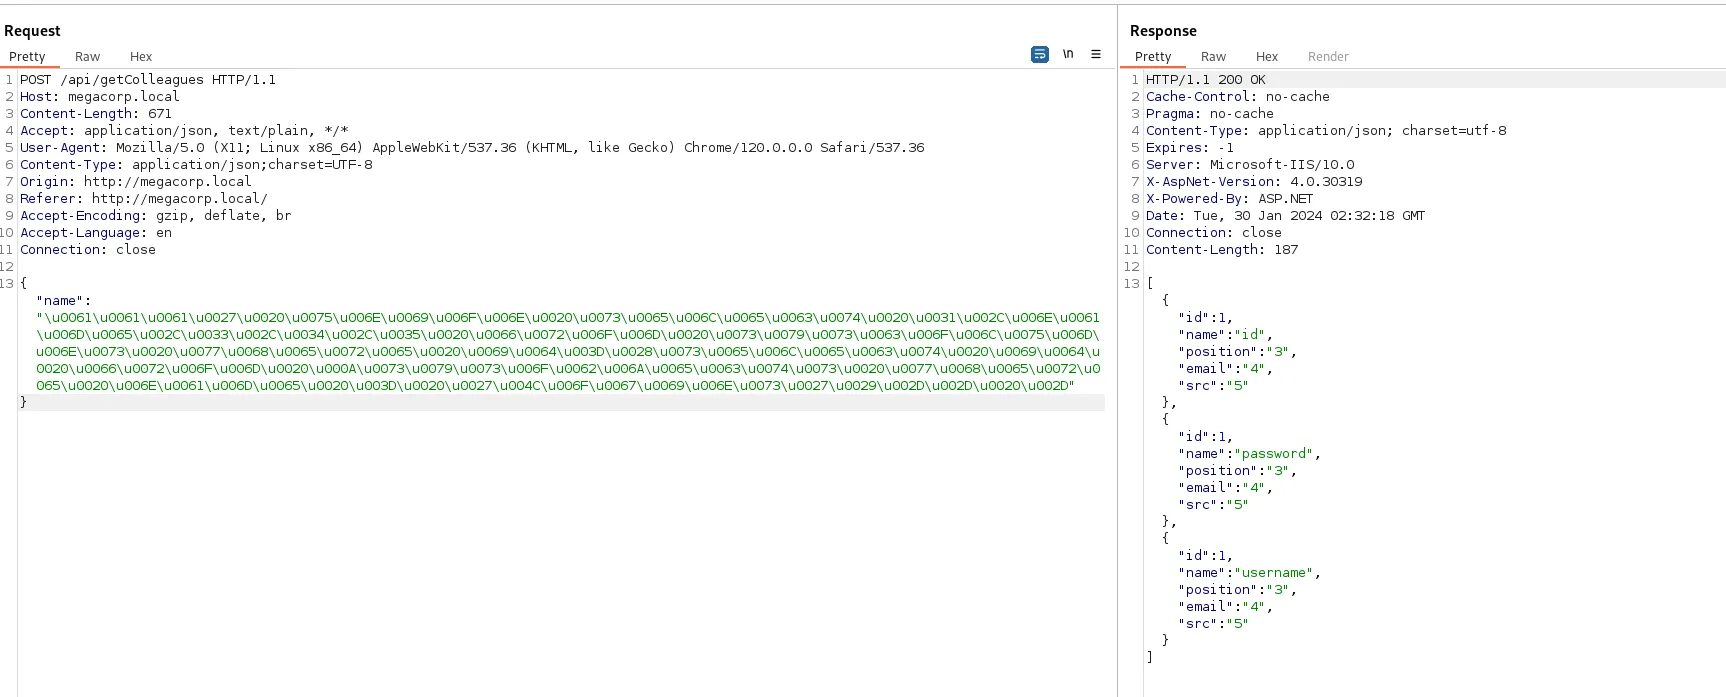The image size is (1726, 697).
Task: Select the Request Pretty tab
Action: point(27,57)
